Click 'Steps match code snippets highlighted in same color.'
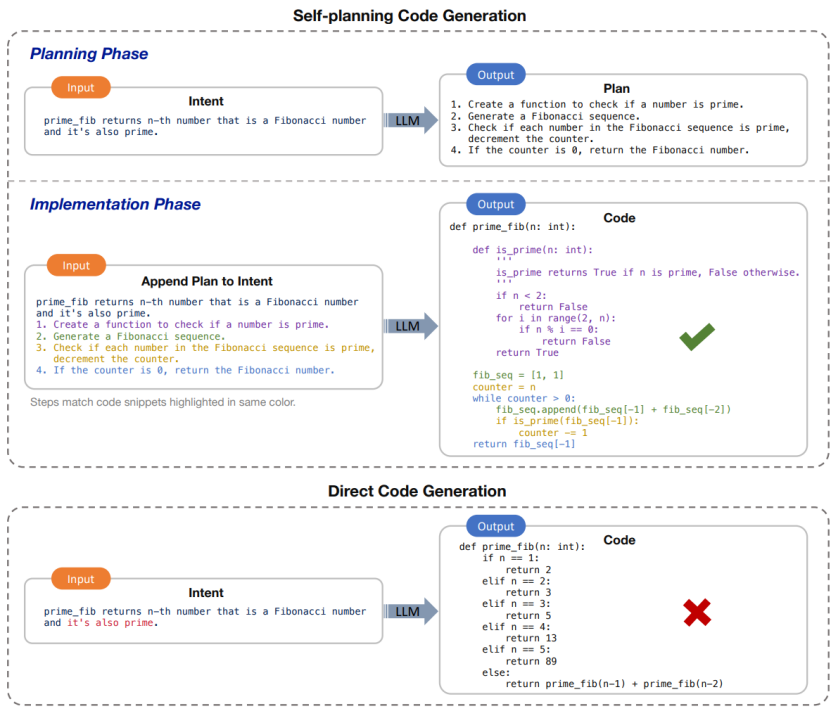The width and height of the screenshot is (831, 711). 163,402
